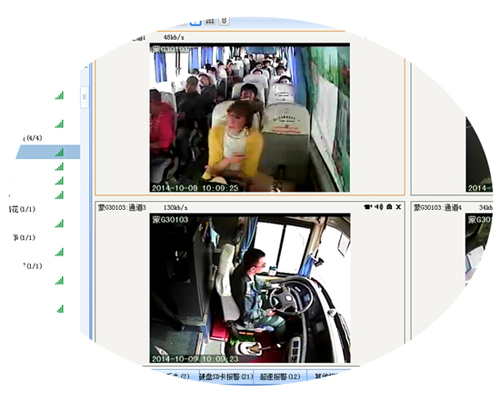This screenshot has height=400, width=500.
Task: Click the camera record icon of 通道3
Action: pos(368,207)
